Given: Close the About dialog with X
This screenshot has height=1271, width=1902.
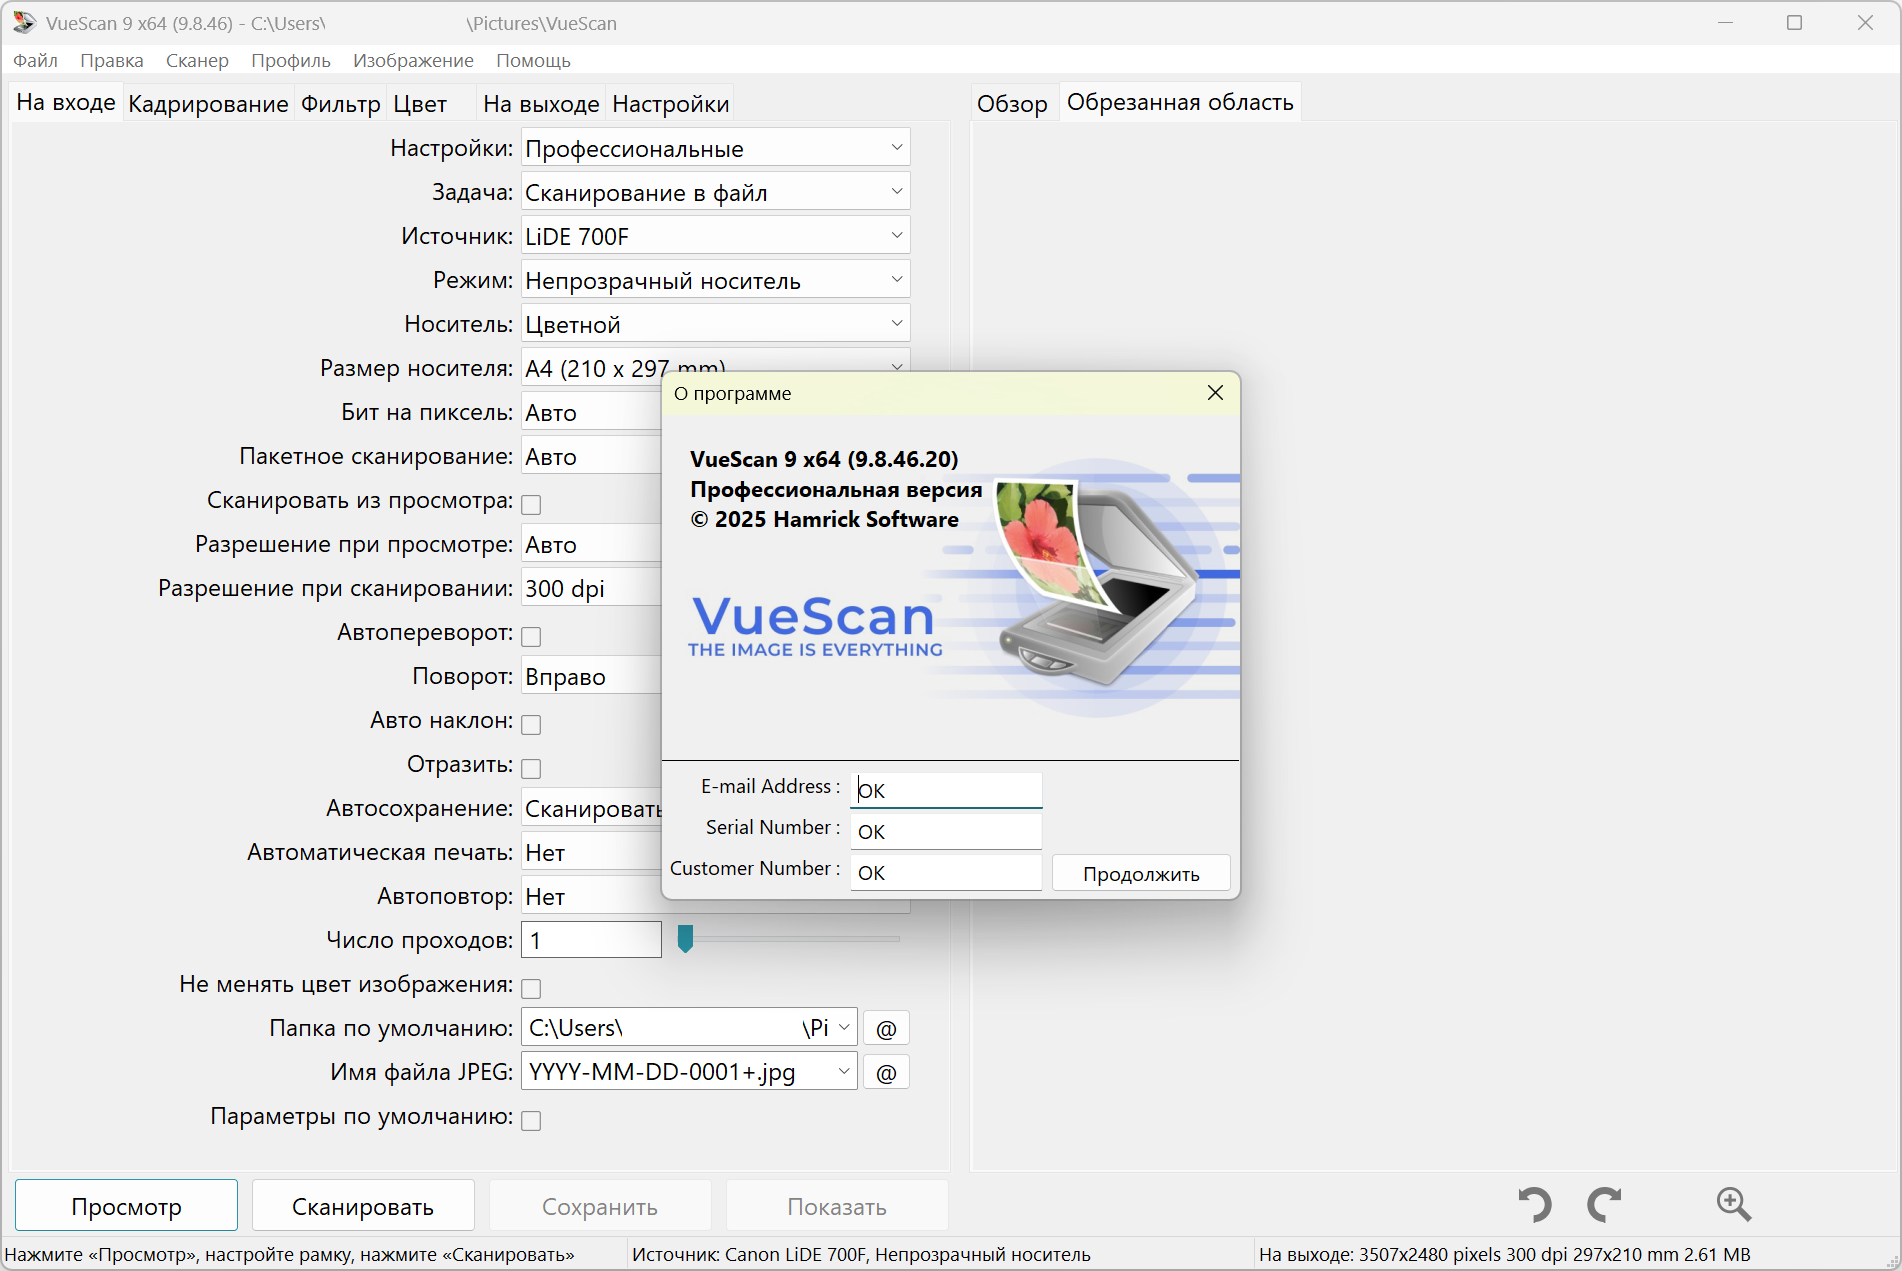Looking at the screenshot, I should click(x=1215, y=393).
